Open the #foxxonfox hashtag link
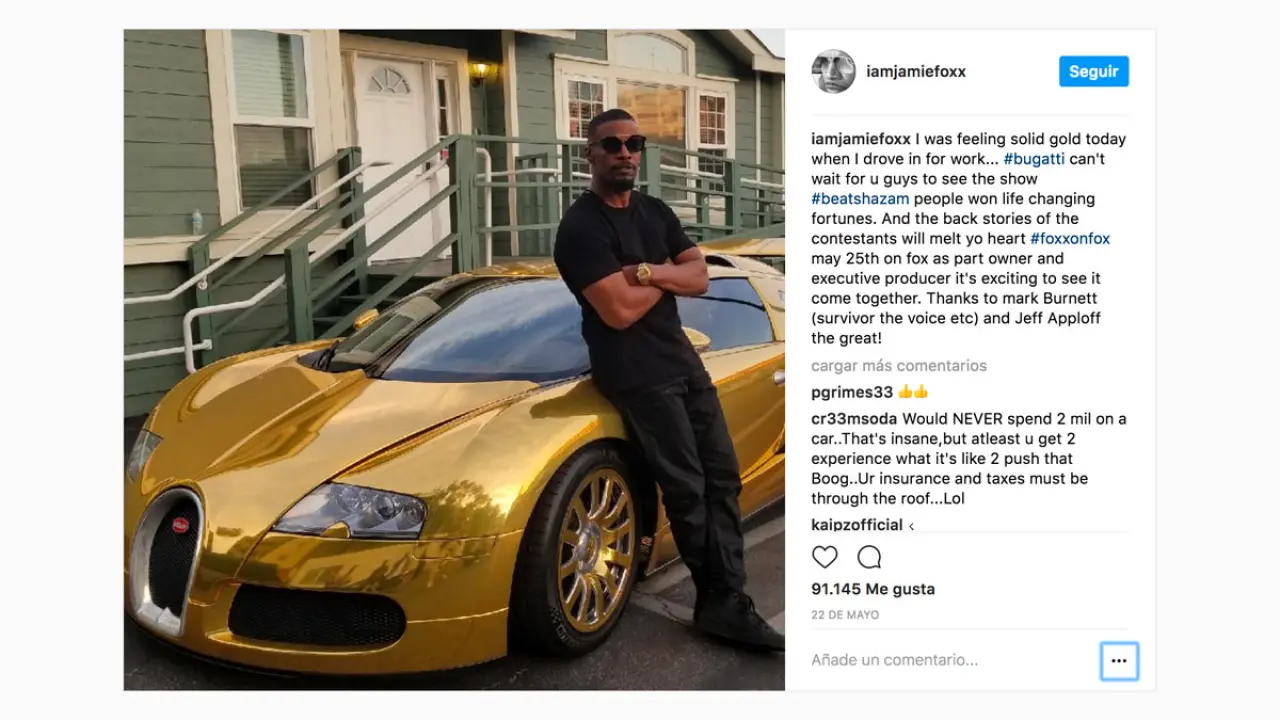 point(1070,239)
